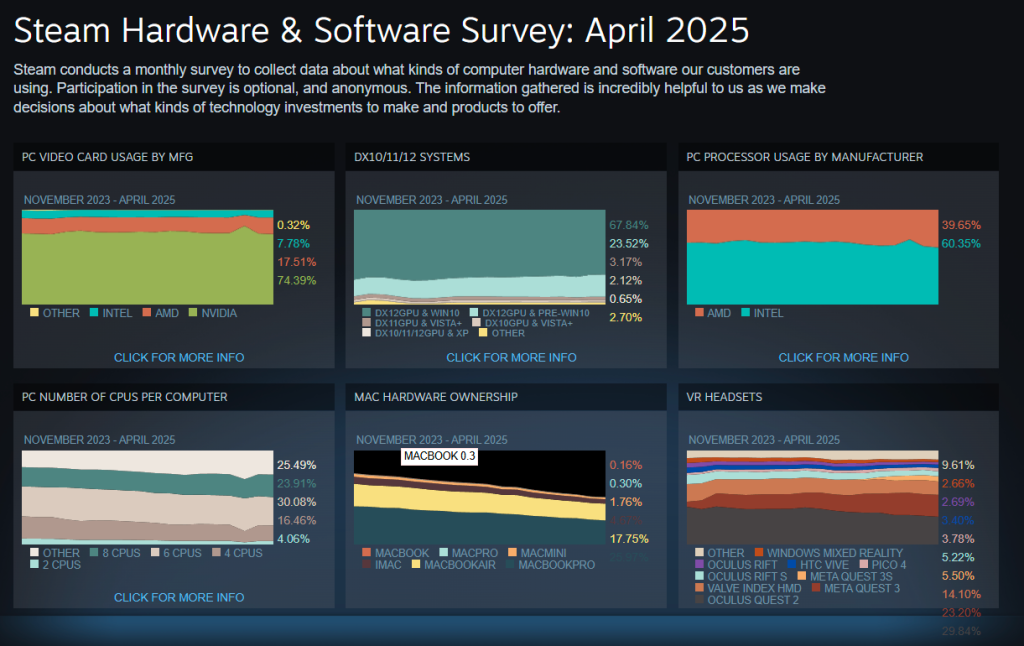Click the DX10/11/12GPU & XP legend swatch
The image size is (1024, 646).
point(366,332)
